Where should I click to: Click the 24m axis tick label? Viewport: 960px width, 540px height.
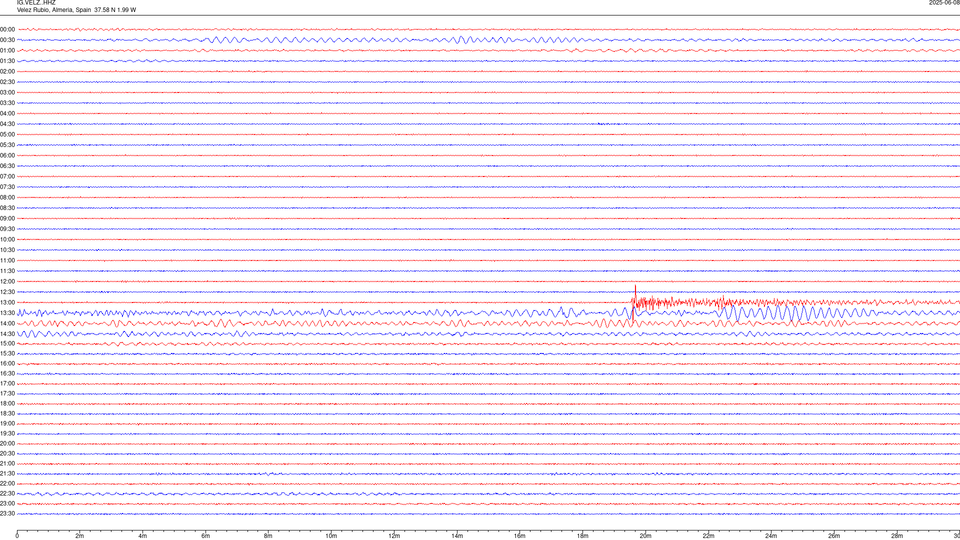pos(771,536)
